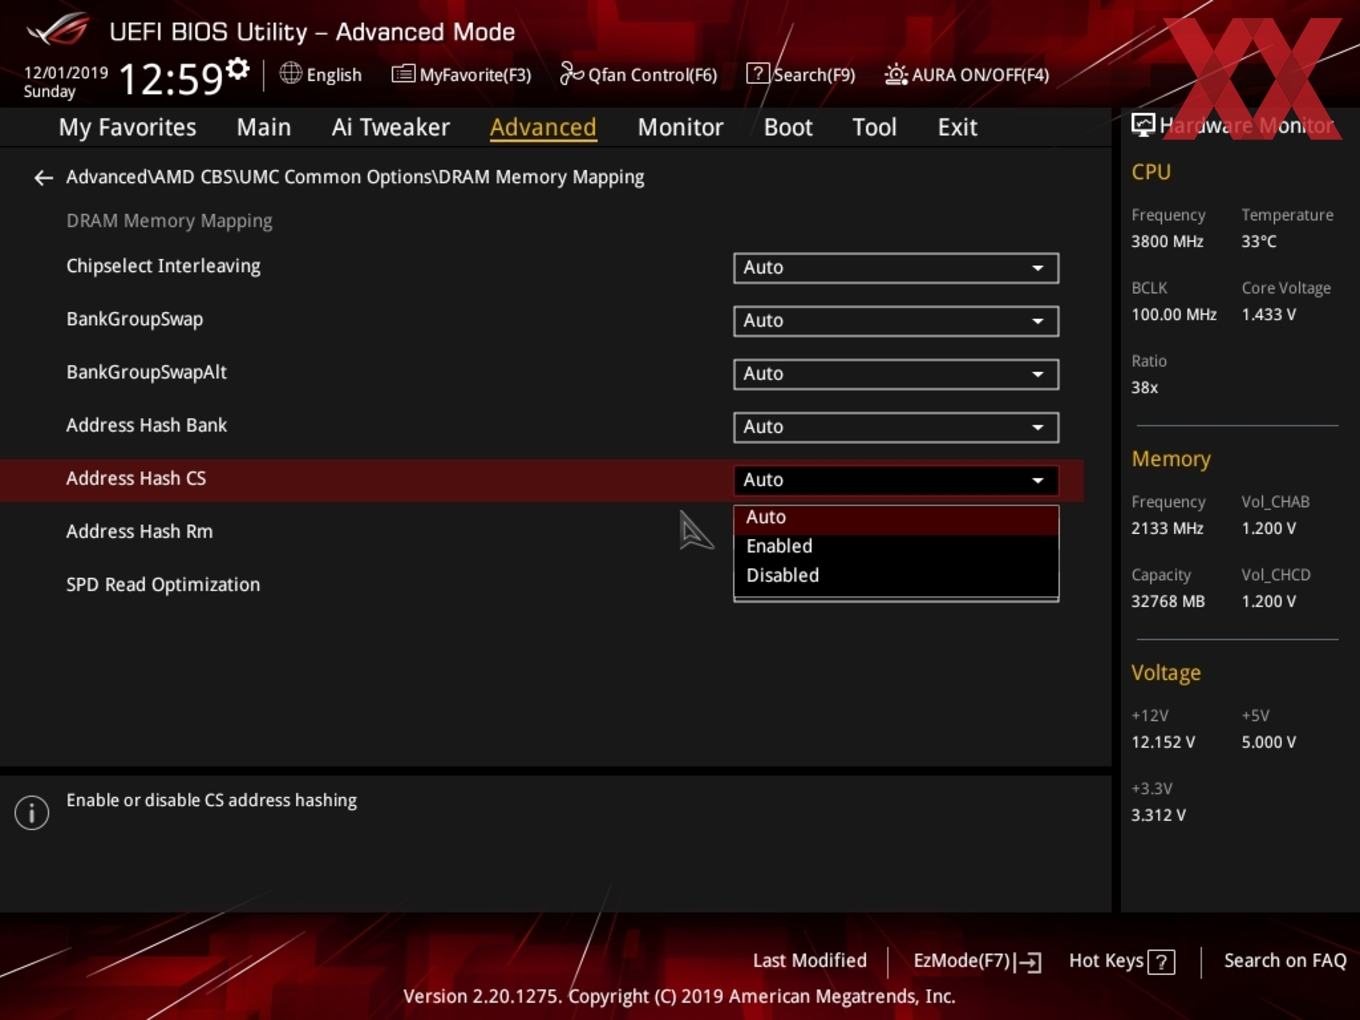Go to the Monitor tab

(680, 127)
